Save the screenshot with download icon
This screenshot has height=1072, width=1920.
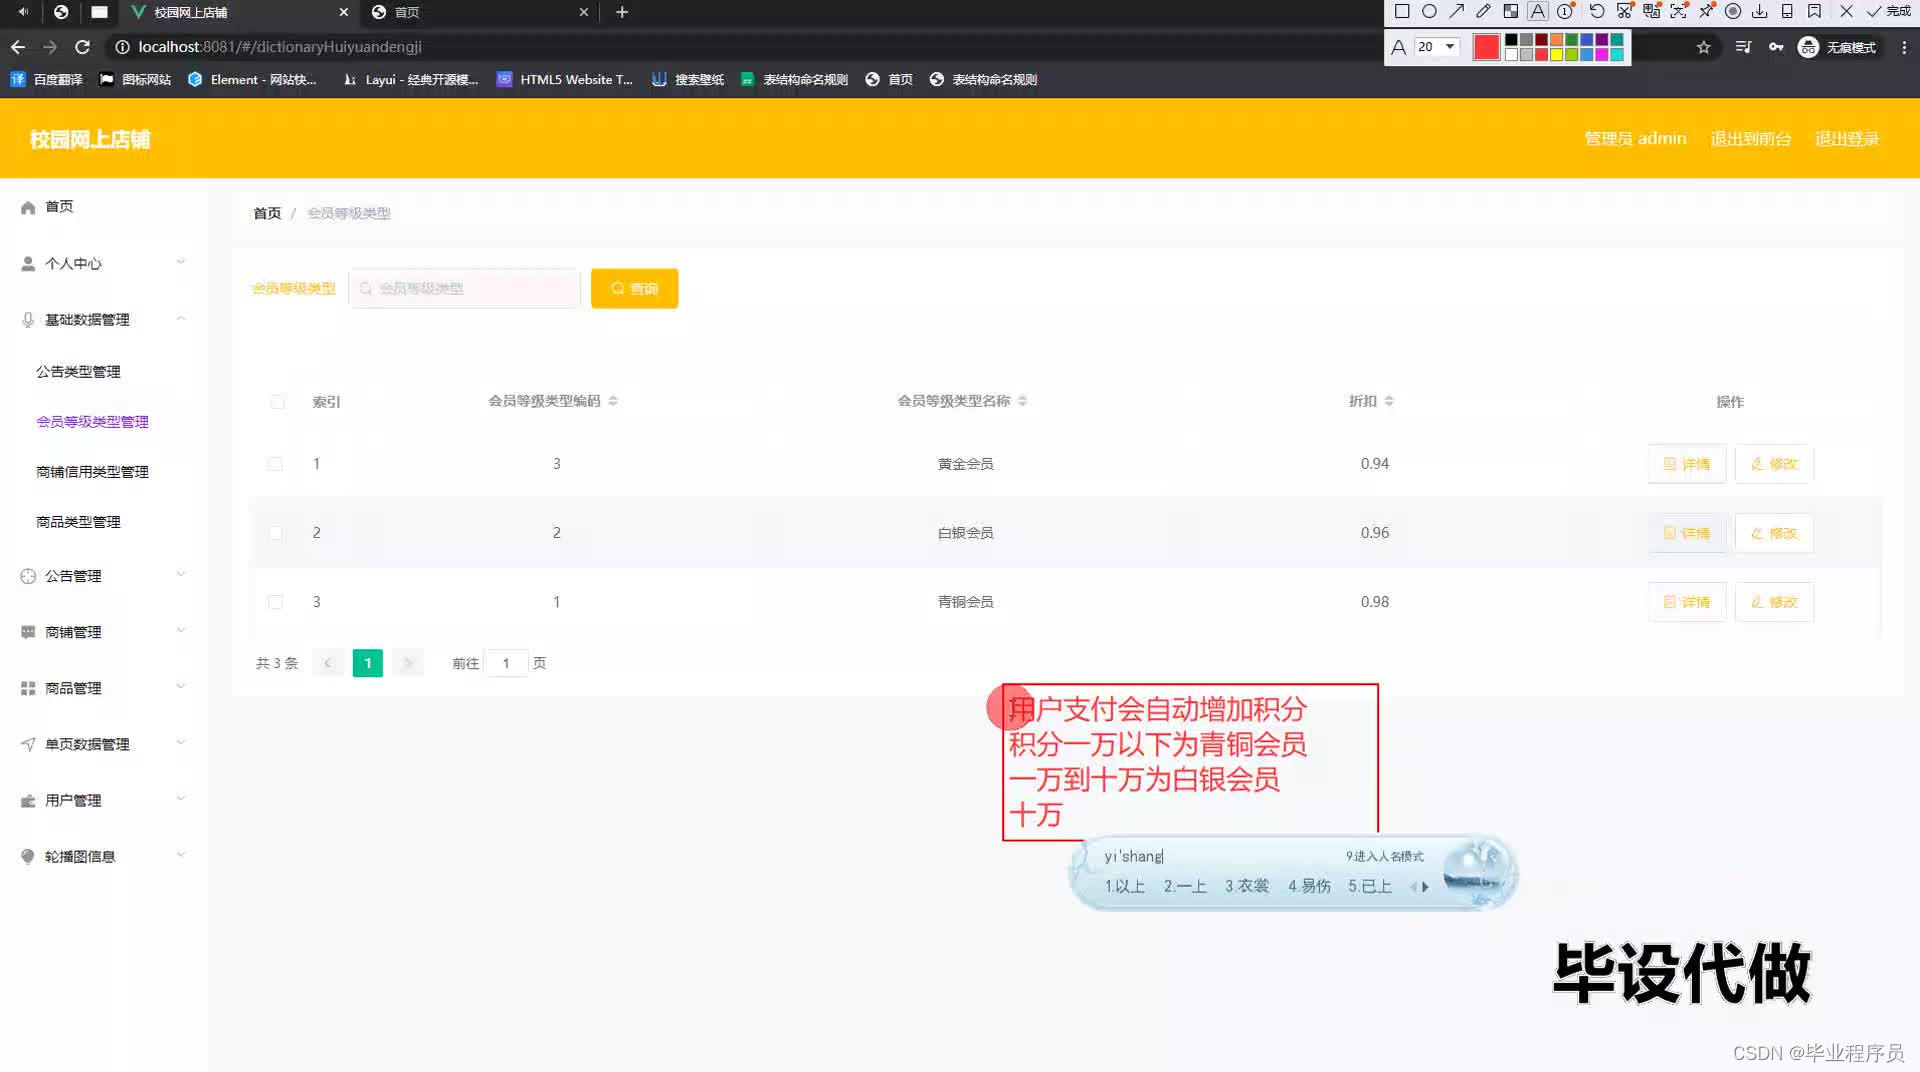pos(1760,12)
